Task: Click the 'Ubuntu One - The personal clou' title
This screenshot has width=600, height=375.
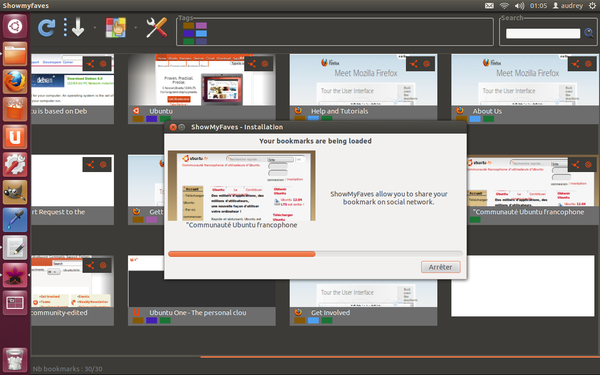Action: (x=198, y=313)
